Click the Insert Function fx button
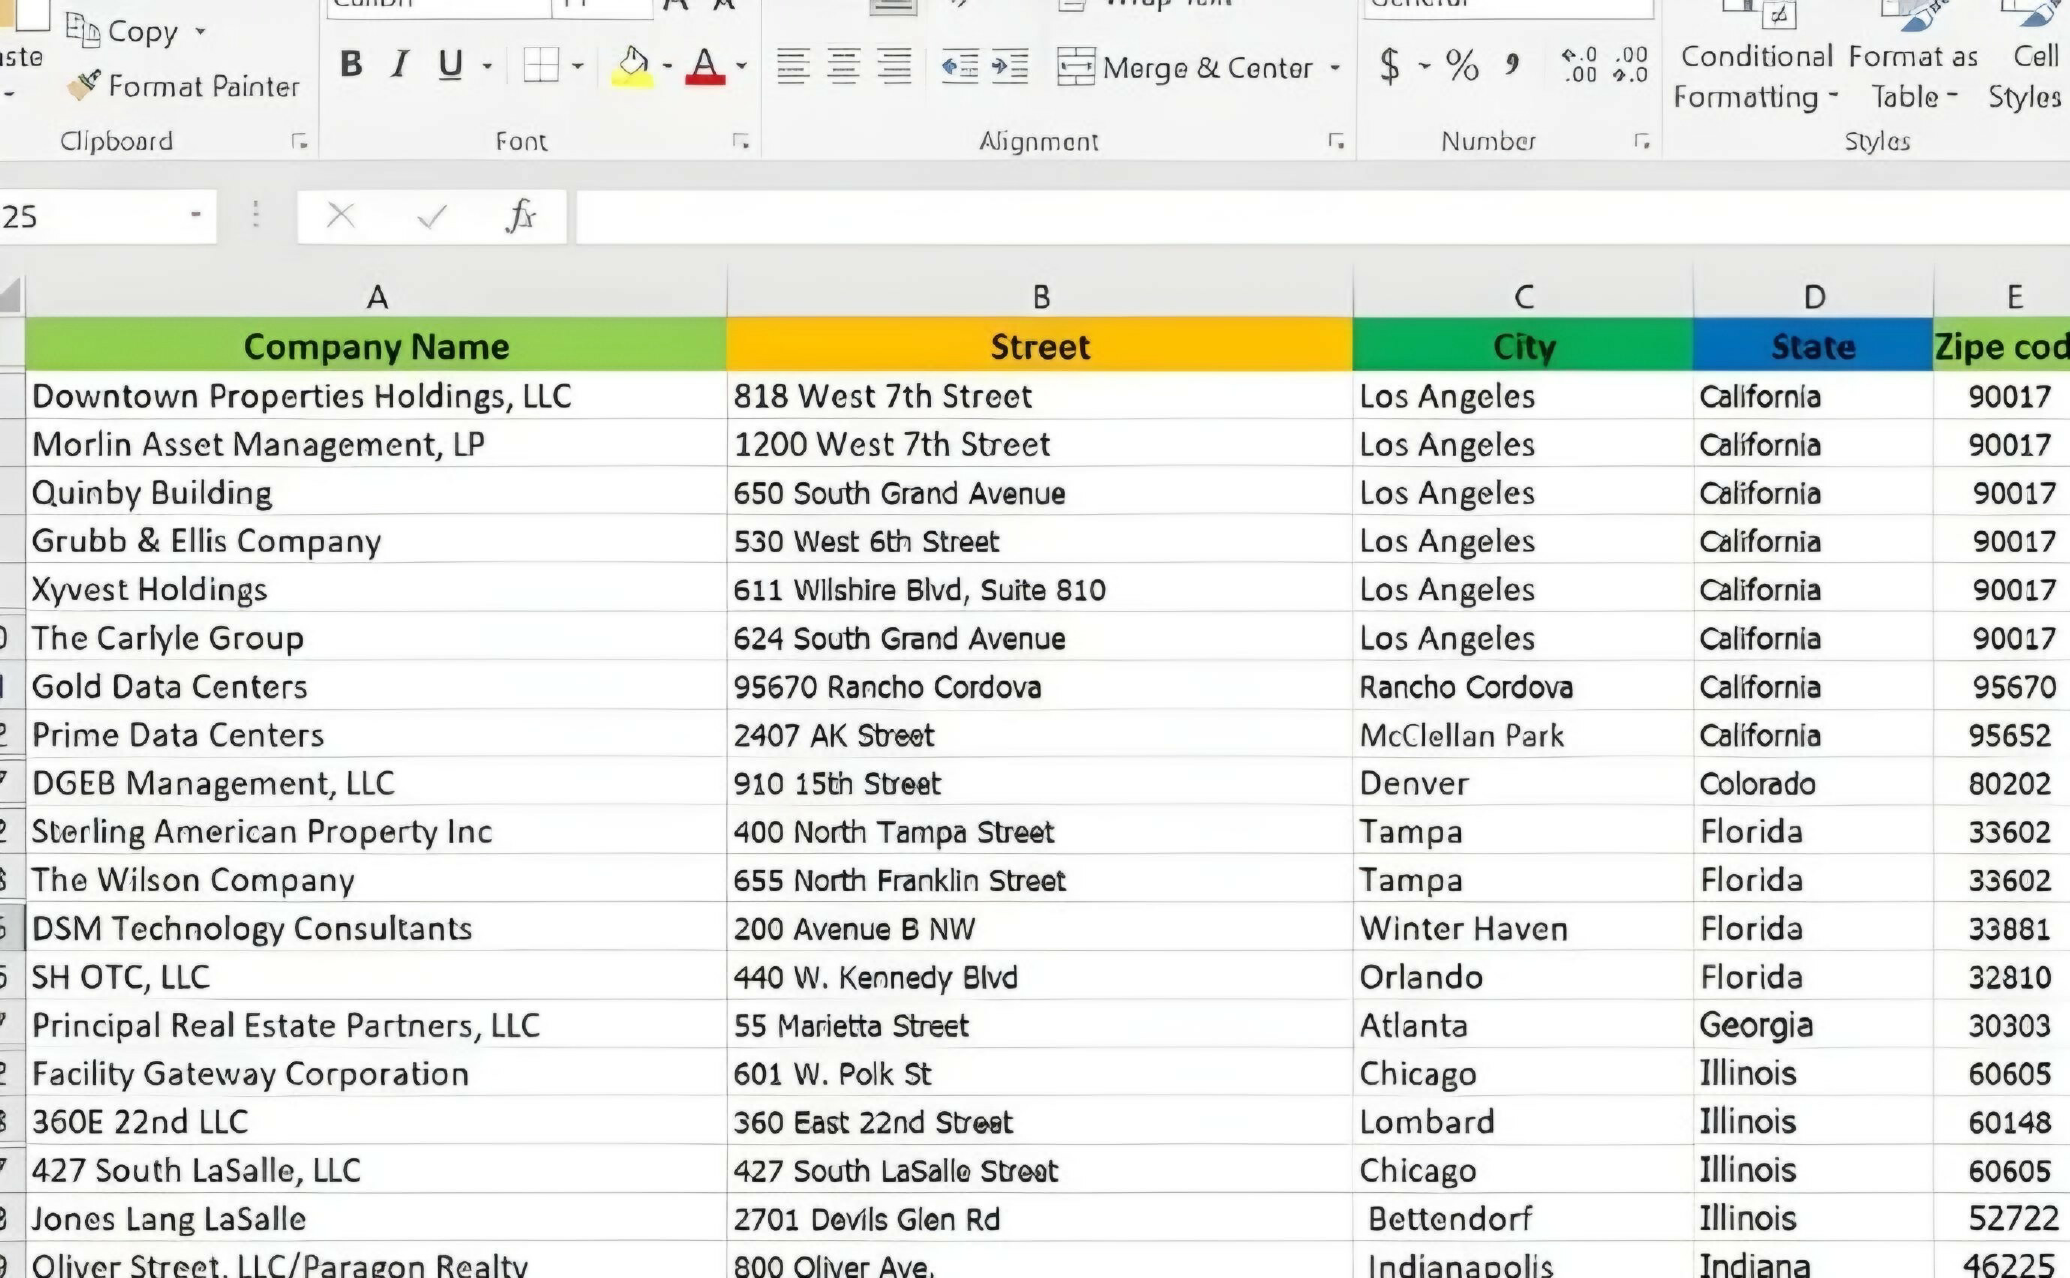This screenshot has width=2070, height=1278. coord(523,216)
